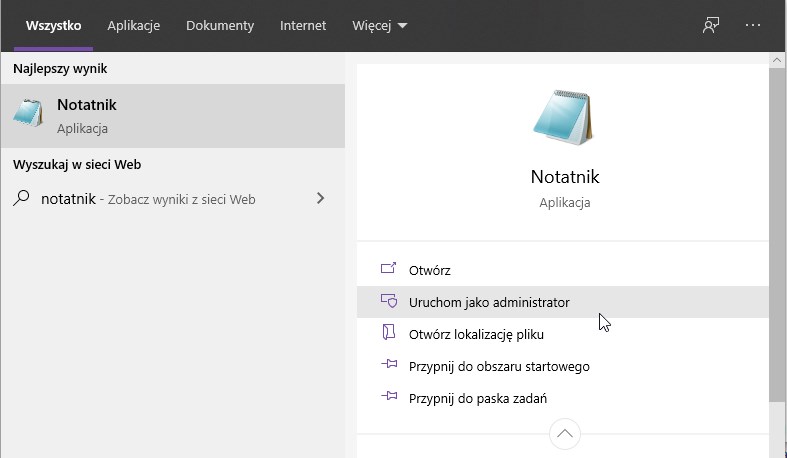Click pin icon beside paska zadań
787x458 pixels.
click(389, 396)
